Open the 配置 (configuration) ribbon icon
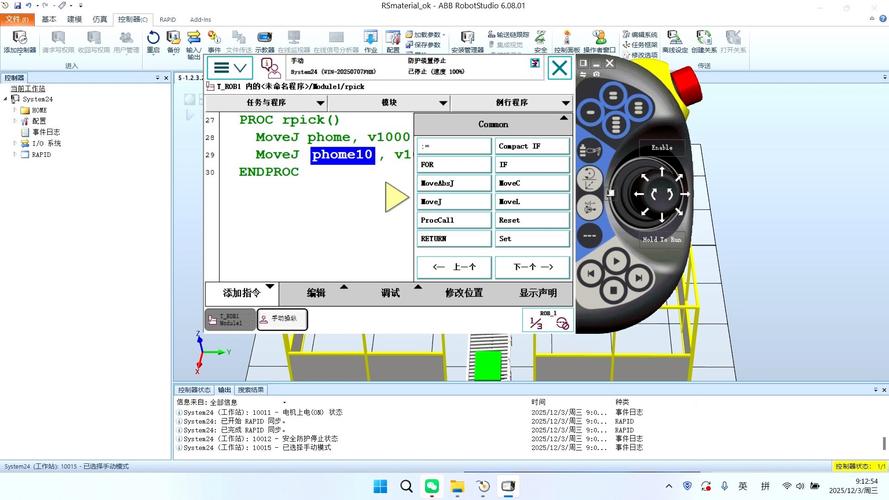 pos(393,41)
